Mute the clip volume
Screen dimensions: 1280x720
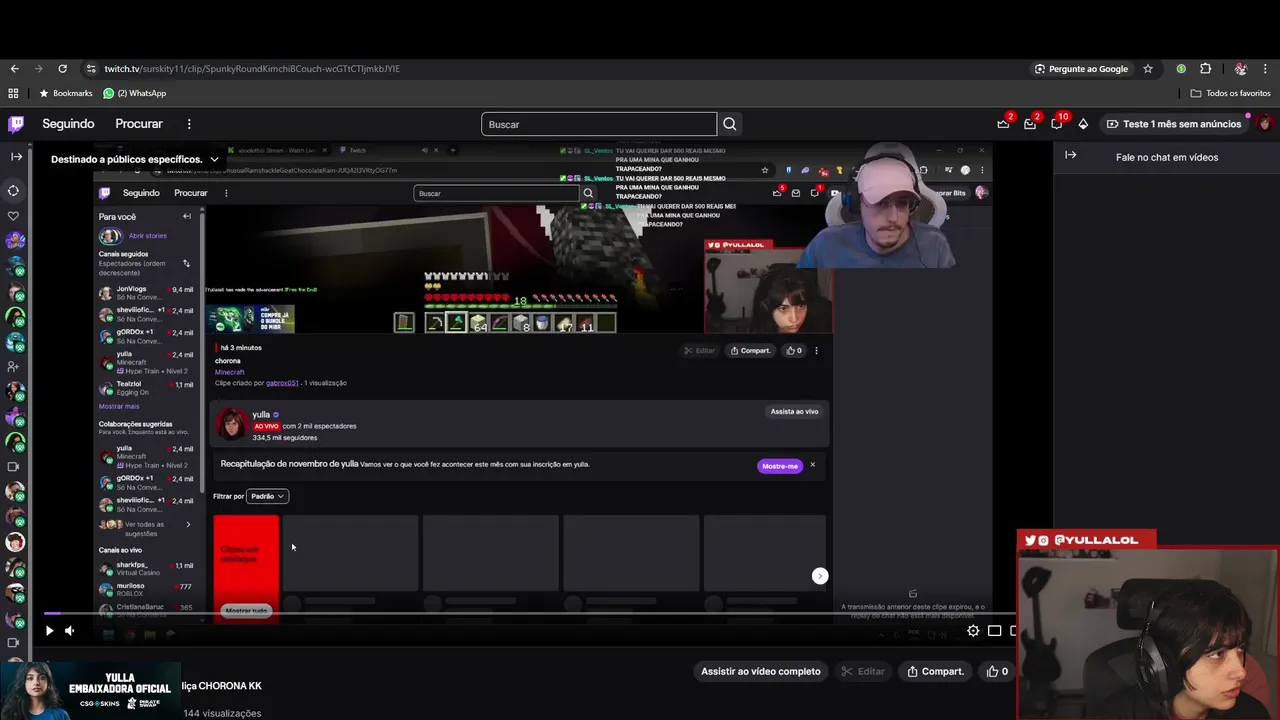[x=69, y=631]
